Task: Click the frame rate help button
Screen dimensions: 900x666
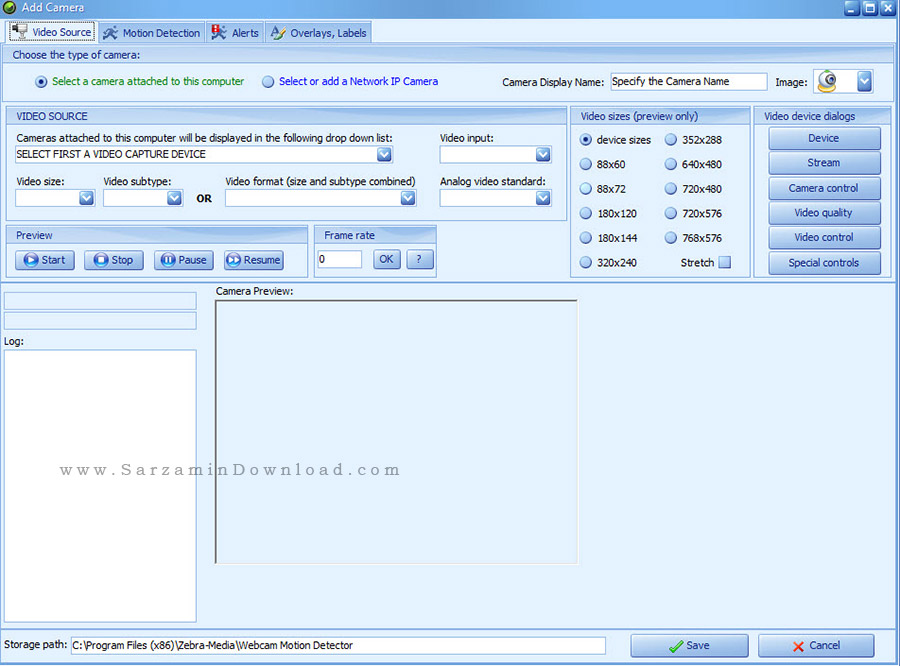Action: point(420,259)
